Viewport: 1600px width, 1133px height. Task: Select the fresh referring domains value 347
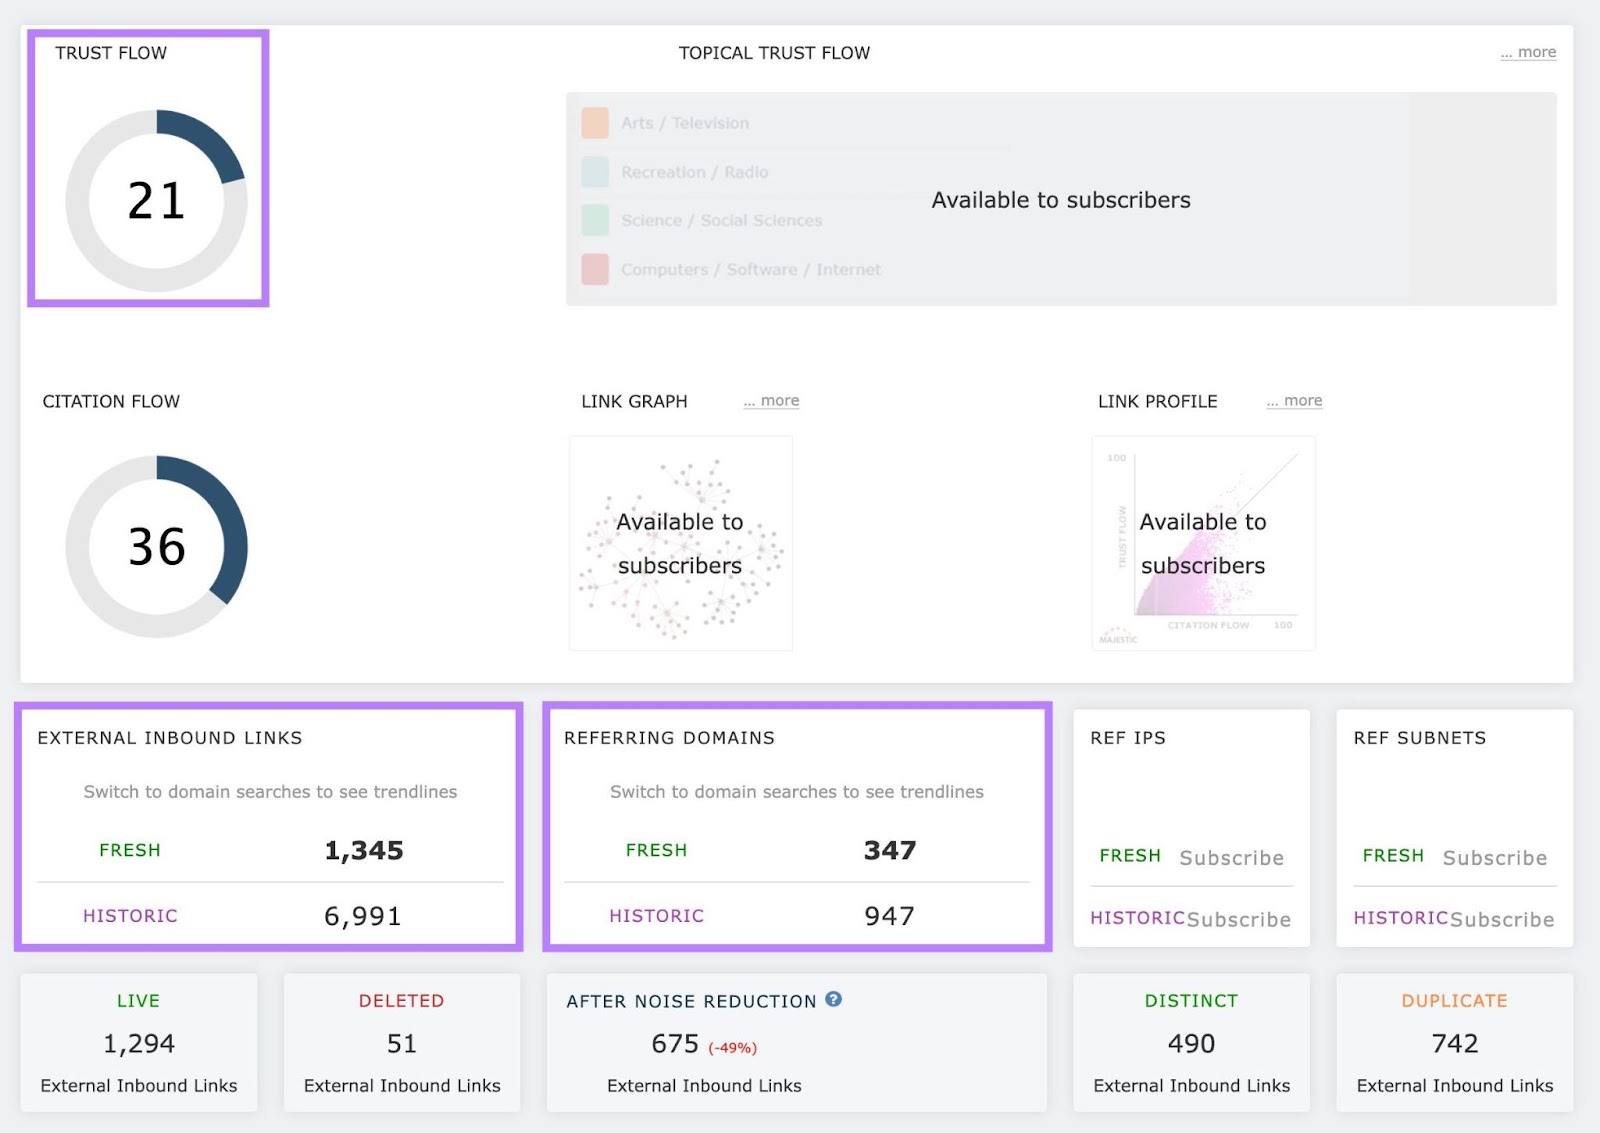pos(890,850)
